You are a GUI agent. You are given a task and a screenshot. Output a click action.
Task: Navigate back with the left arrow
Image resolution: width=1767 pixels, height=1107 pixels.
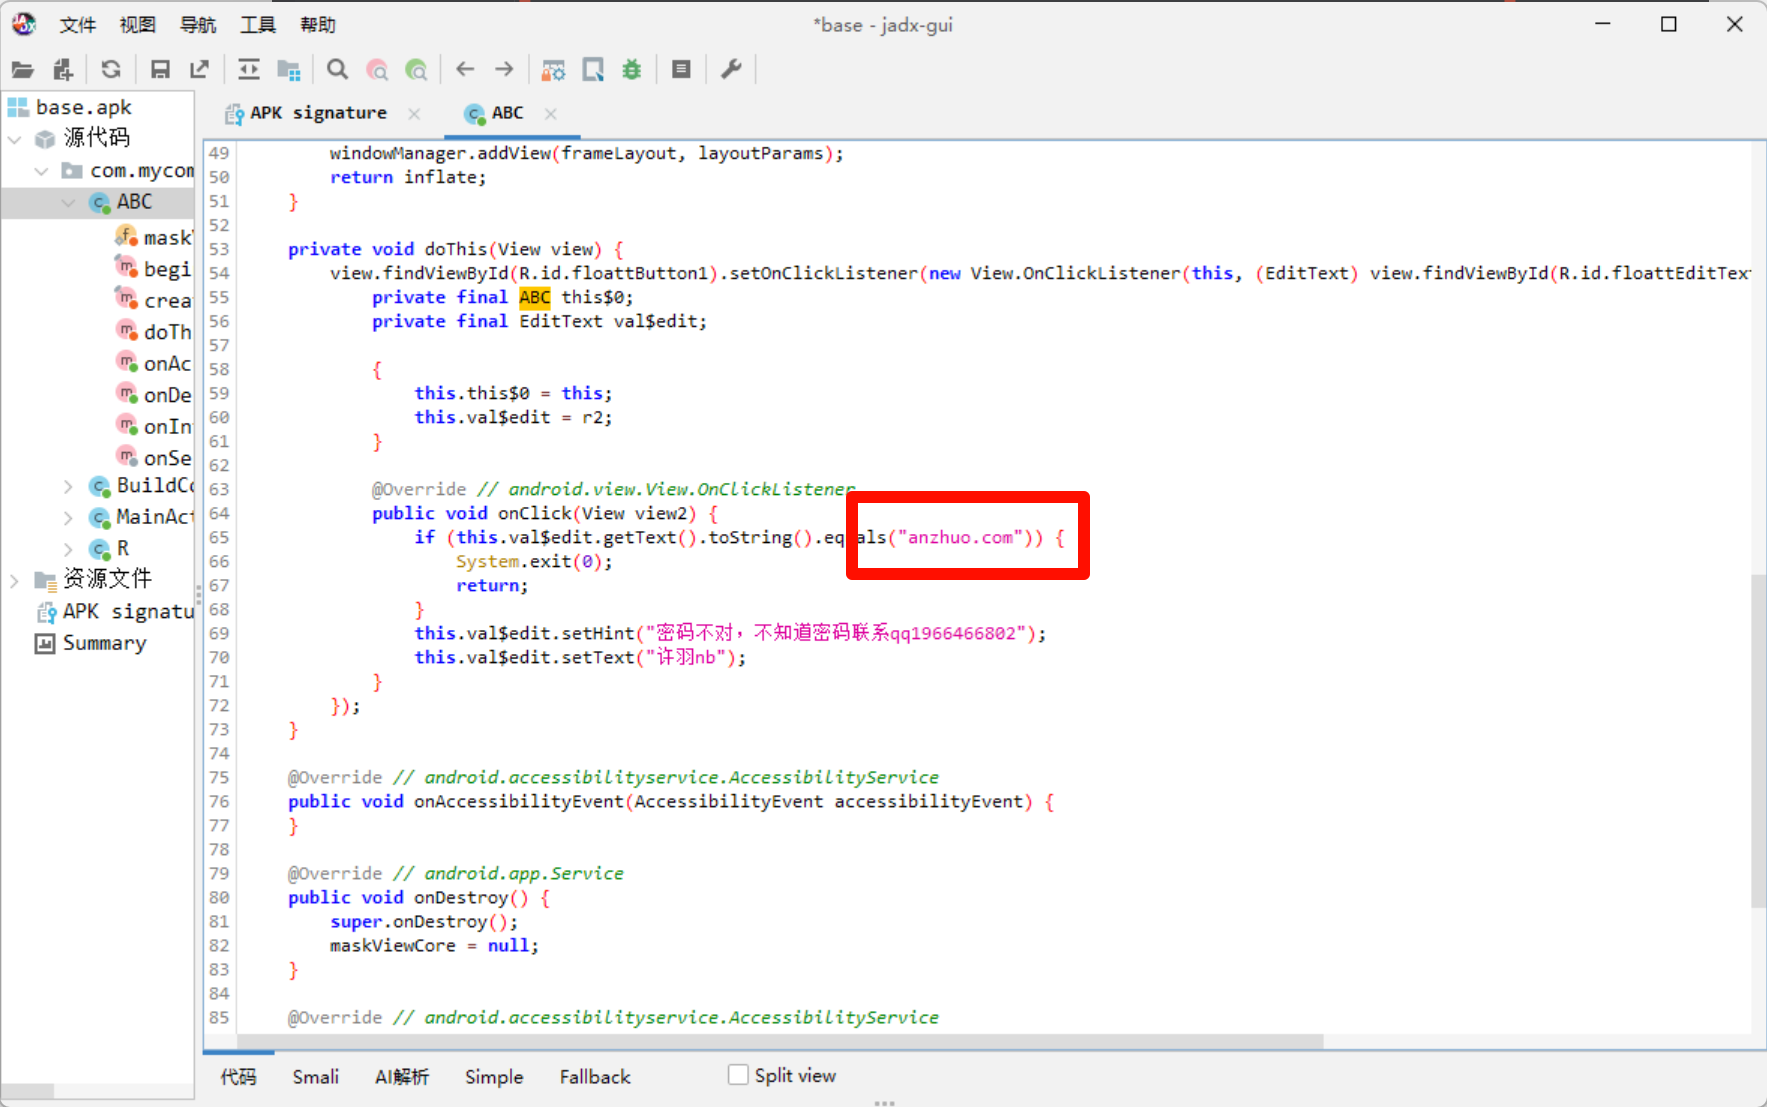pos(465,70)
